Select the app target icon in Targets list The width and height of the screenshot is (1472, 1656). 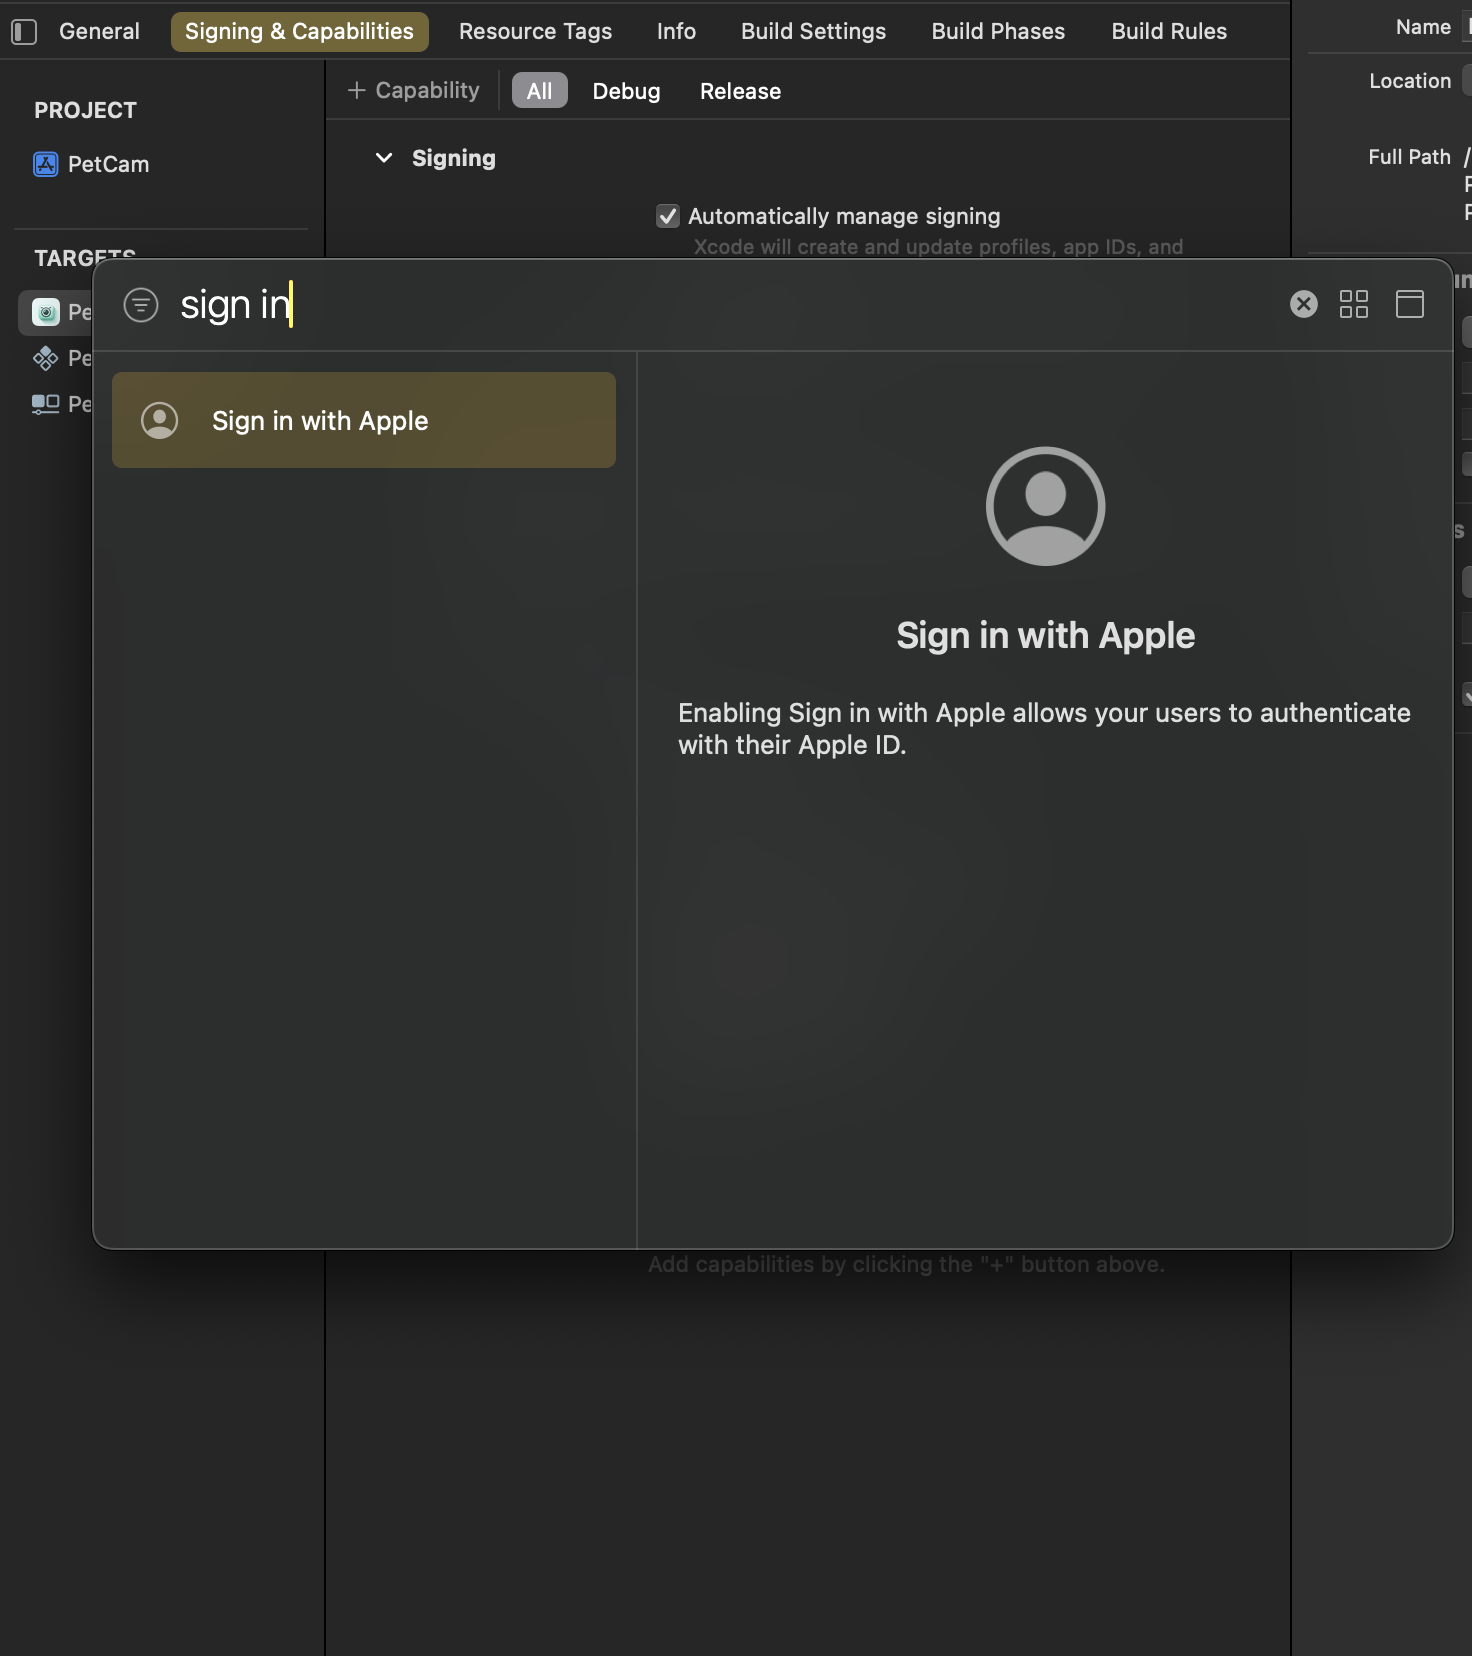tap(46, 312)
